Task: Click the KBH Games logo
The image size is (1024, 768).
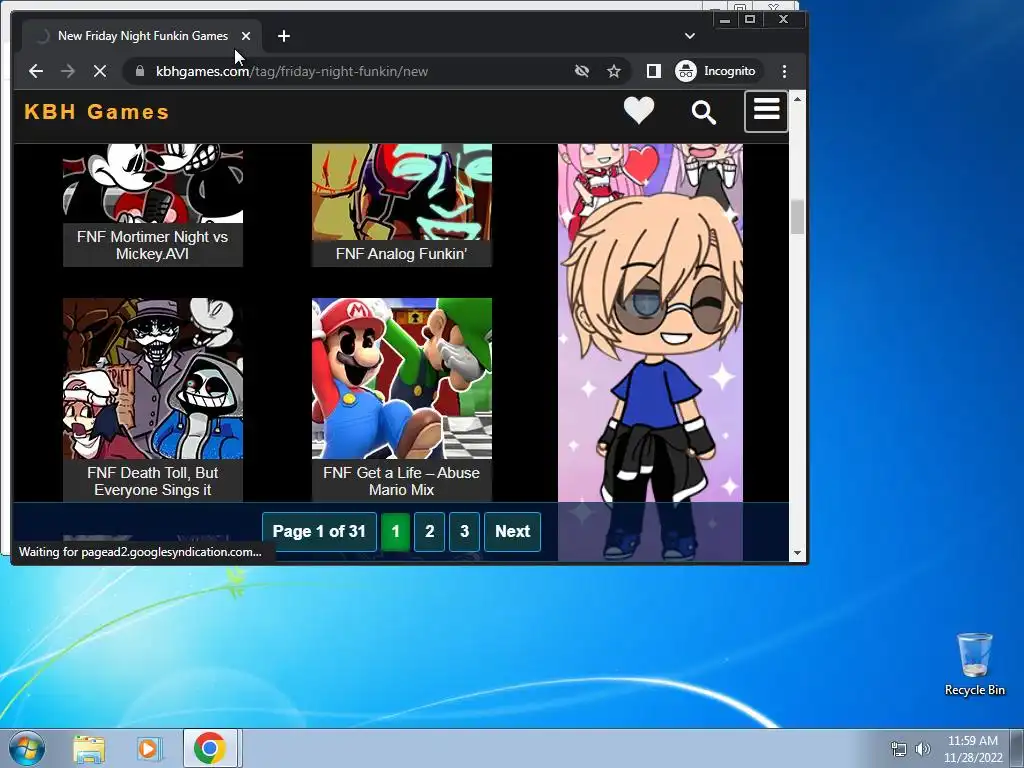Action: click(97, 112)
